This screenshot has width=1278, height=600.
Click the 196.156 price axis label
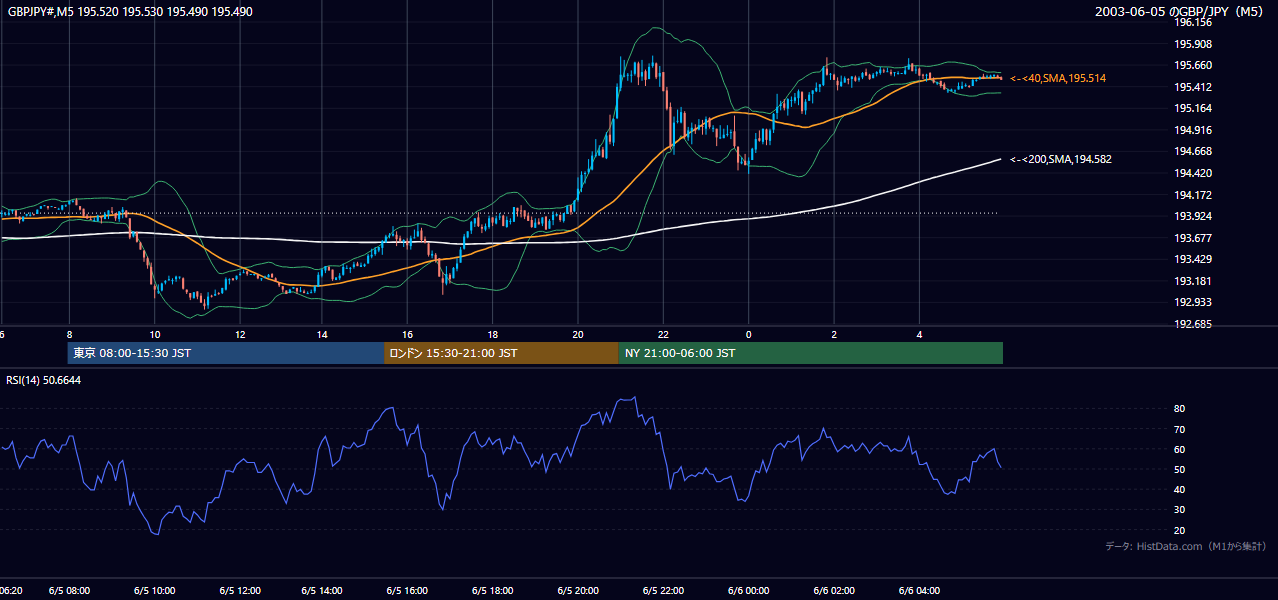pyautogui.click(x=1193, y=22)
